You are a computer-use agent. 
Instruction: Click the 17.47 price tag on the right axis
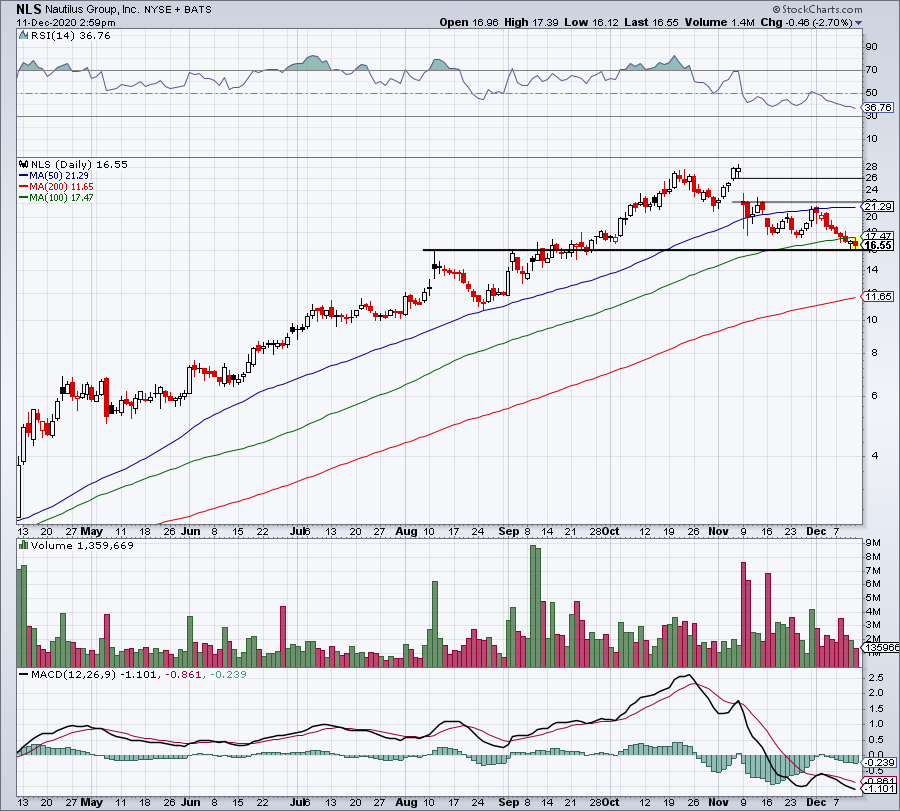pos(879,236)
